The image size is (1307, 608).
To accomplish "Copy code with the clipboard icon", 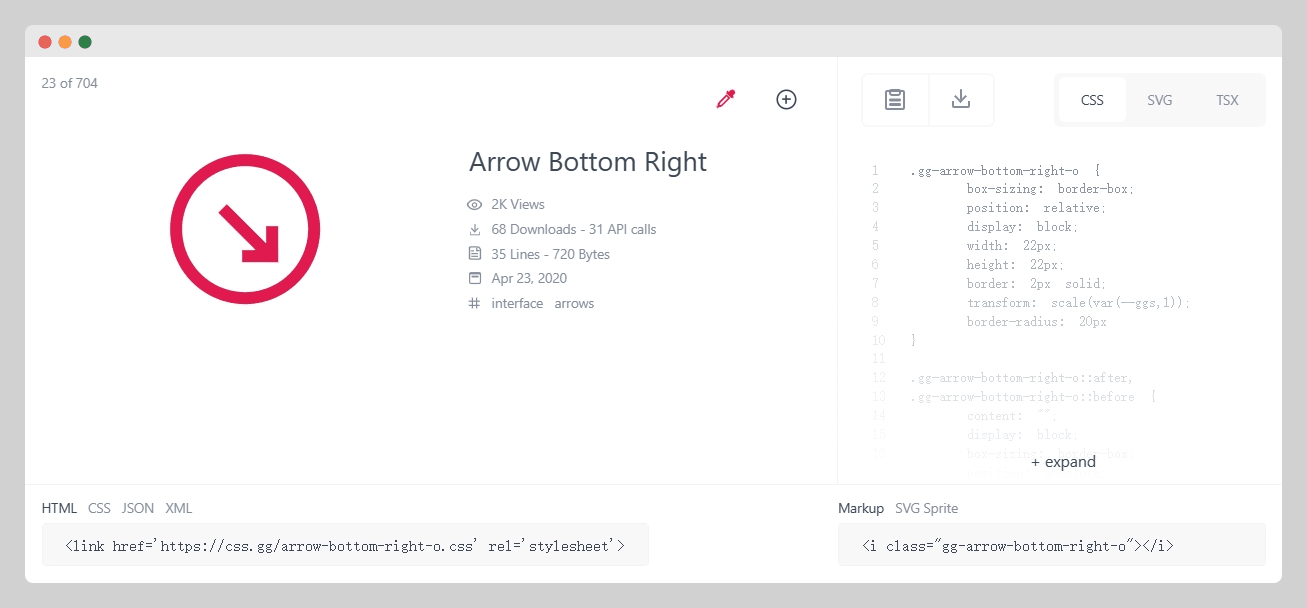I will click(895, 100).
